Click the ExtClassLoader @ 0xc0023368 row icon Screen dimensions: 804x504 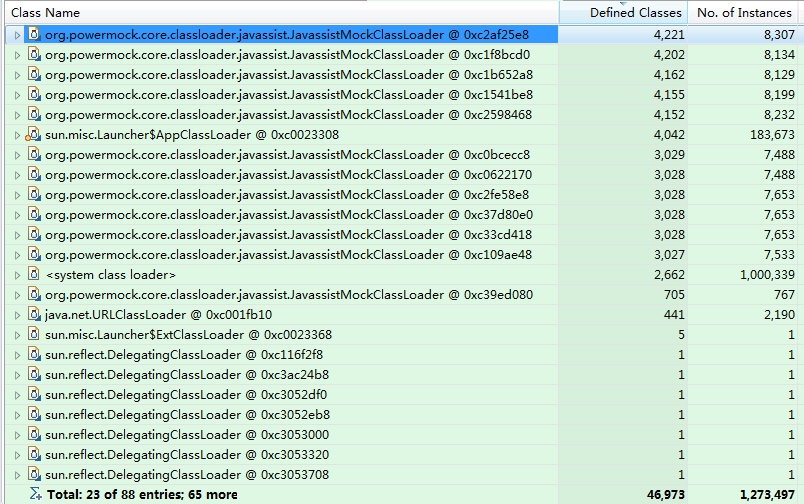click(34, 334)
